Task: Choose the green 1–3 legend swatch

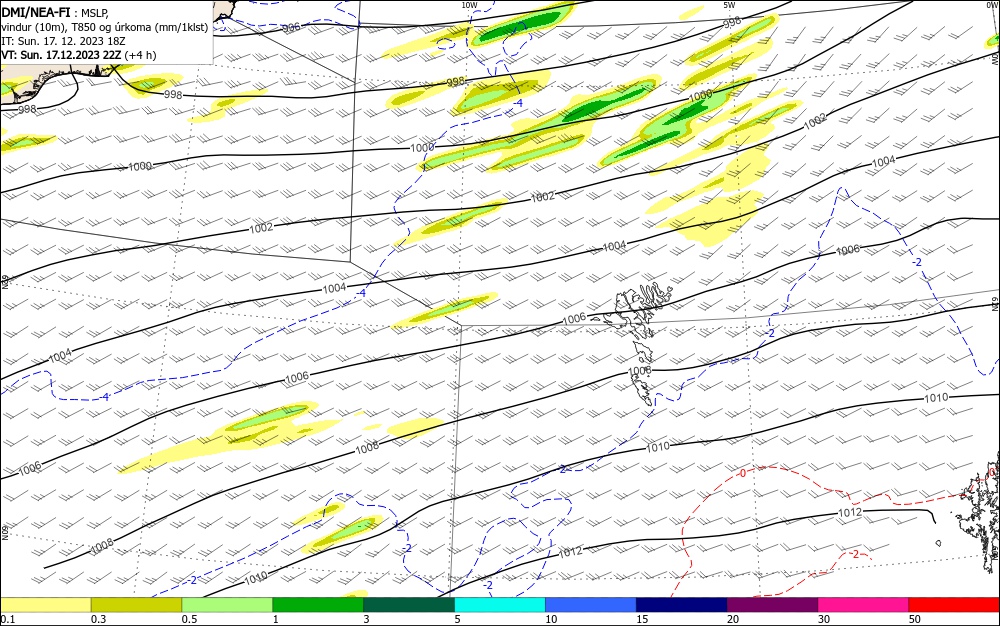Action: coord(318,605)
